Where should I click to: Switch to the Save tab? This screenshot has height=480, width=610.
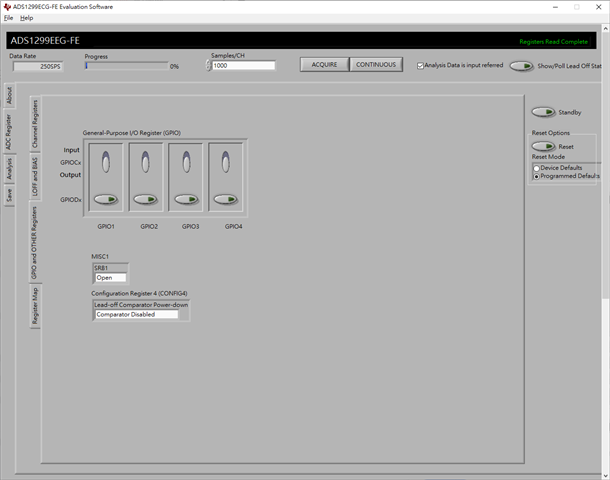[9, 195]
